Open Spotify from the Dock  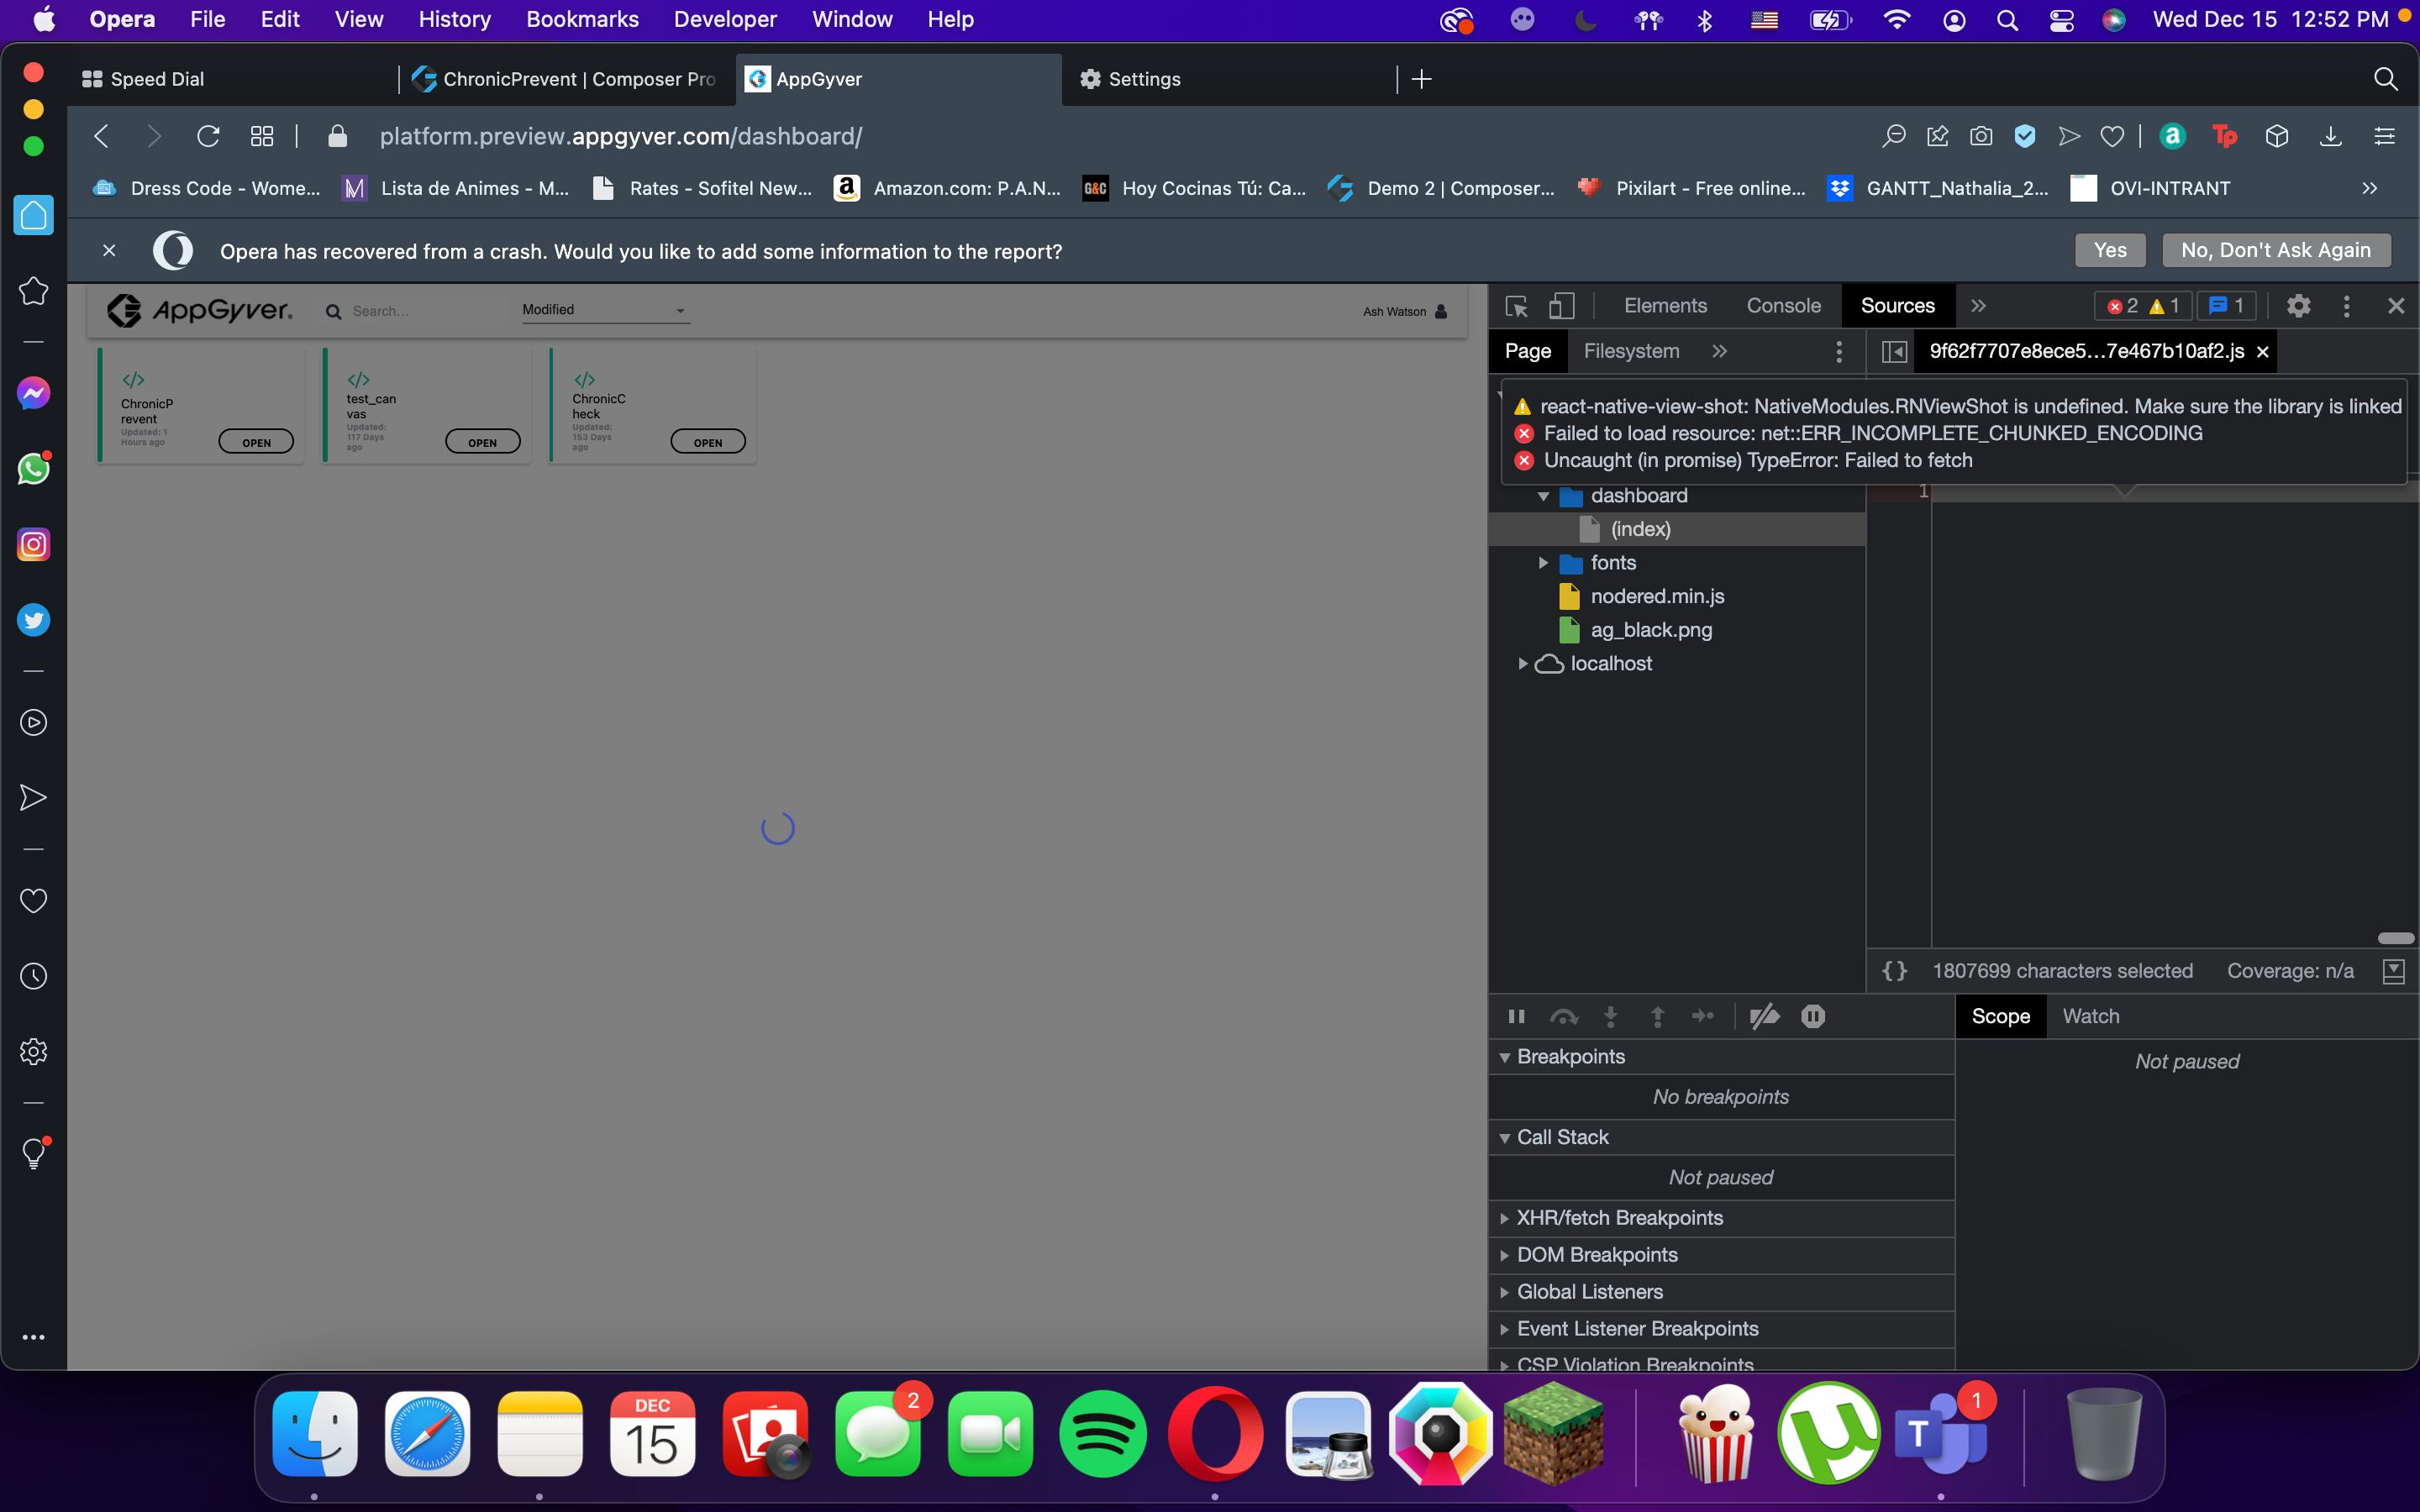point(1103,1434)
